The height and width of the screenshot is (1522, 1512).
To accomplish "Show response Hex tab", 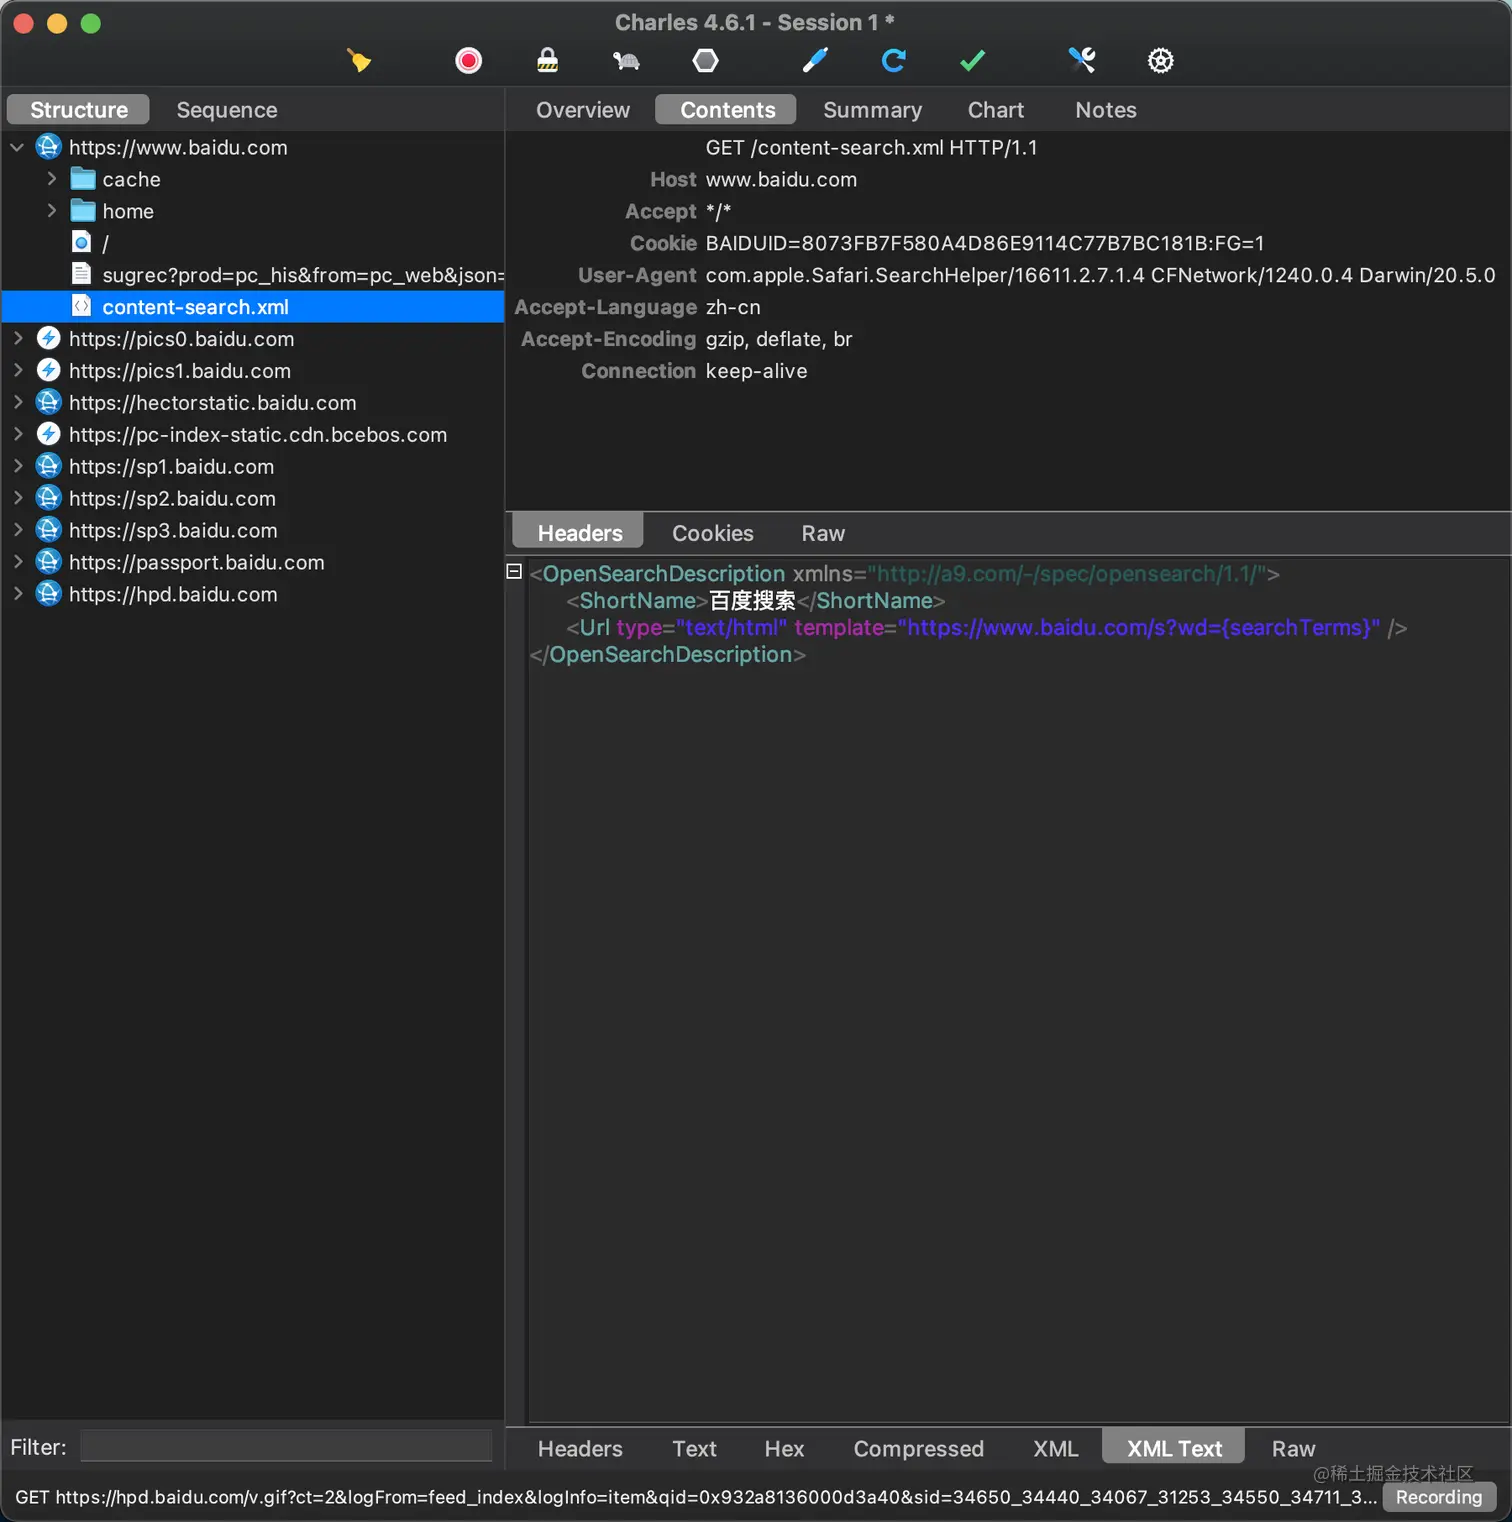I will 784,1449.
